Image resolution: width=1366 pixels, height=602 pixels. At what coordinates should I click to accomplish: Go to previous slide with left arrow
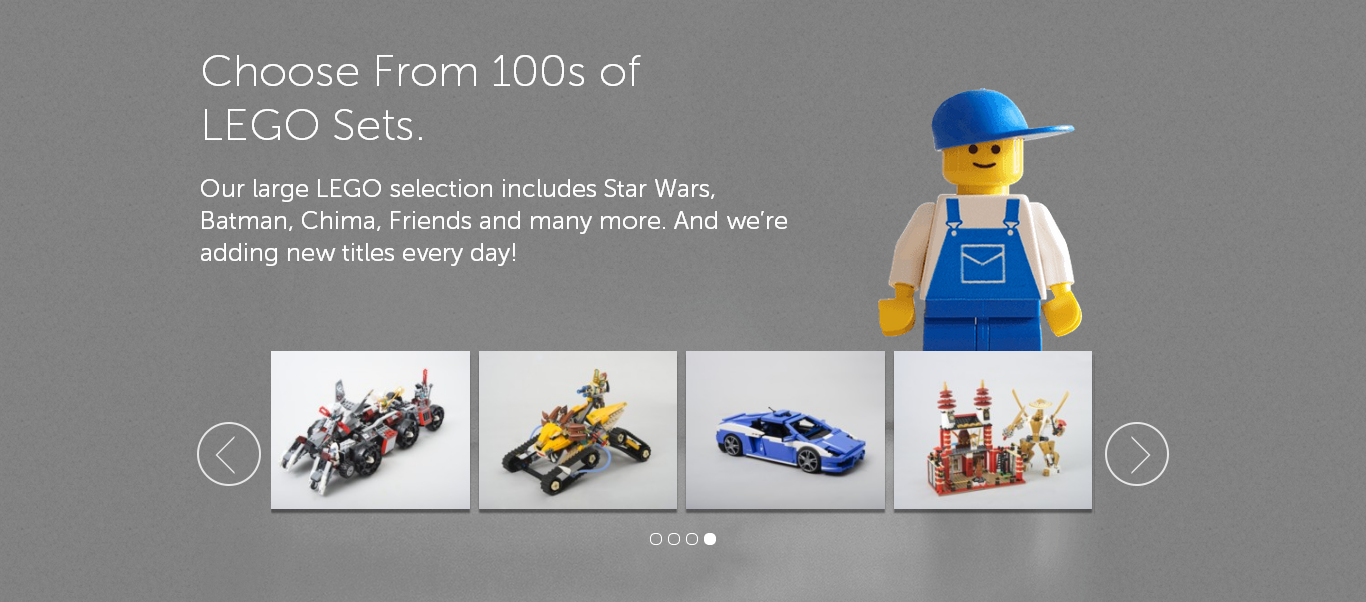(x=229, y=454)
